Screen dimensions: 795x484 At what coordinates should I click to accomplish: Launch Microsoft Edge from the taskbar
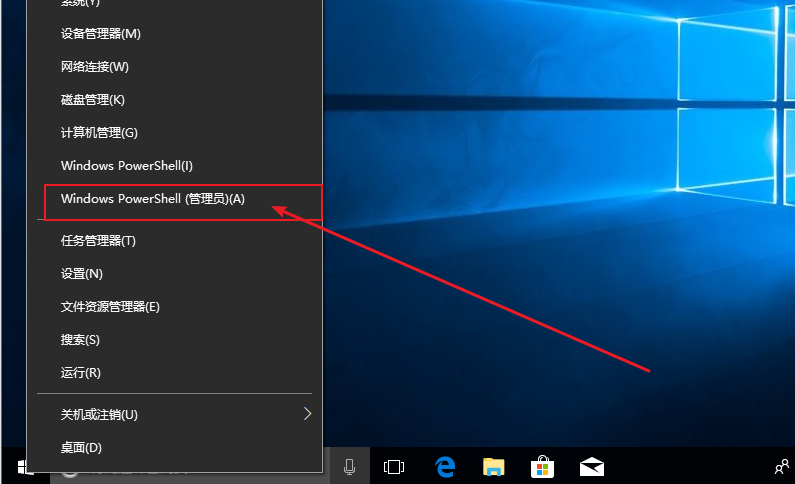[x=445, y=466]
